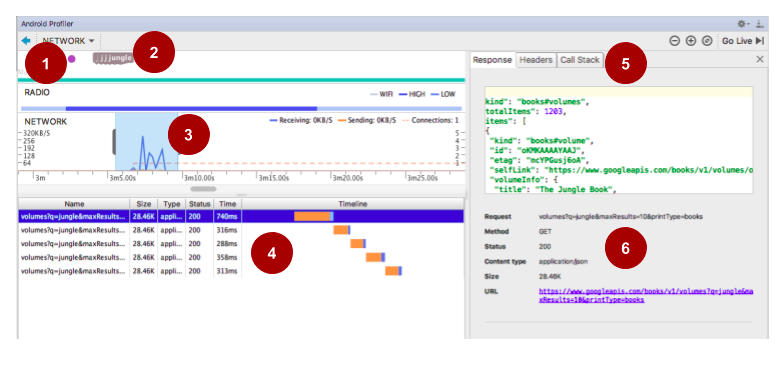
Task: Switch to the Call Stack tab
Action: pos(580,60)
